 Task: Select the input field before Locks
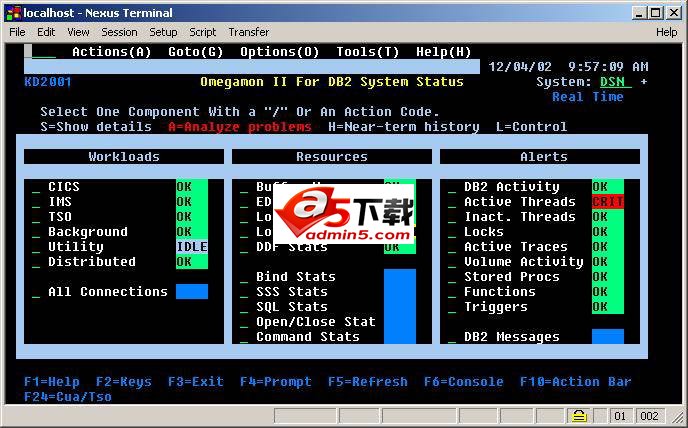point(452,233)
